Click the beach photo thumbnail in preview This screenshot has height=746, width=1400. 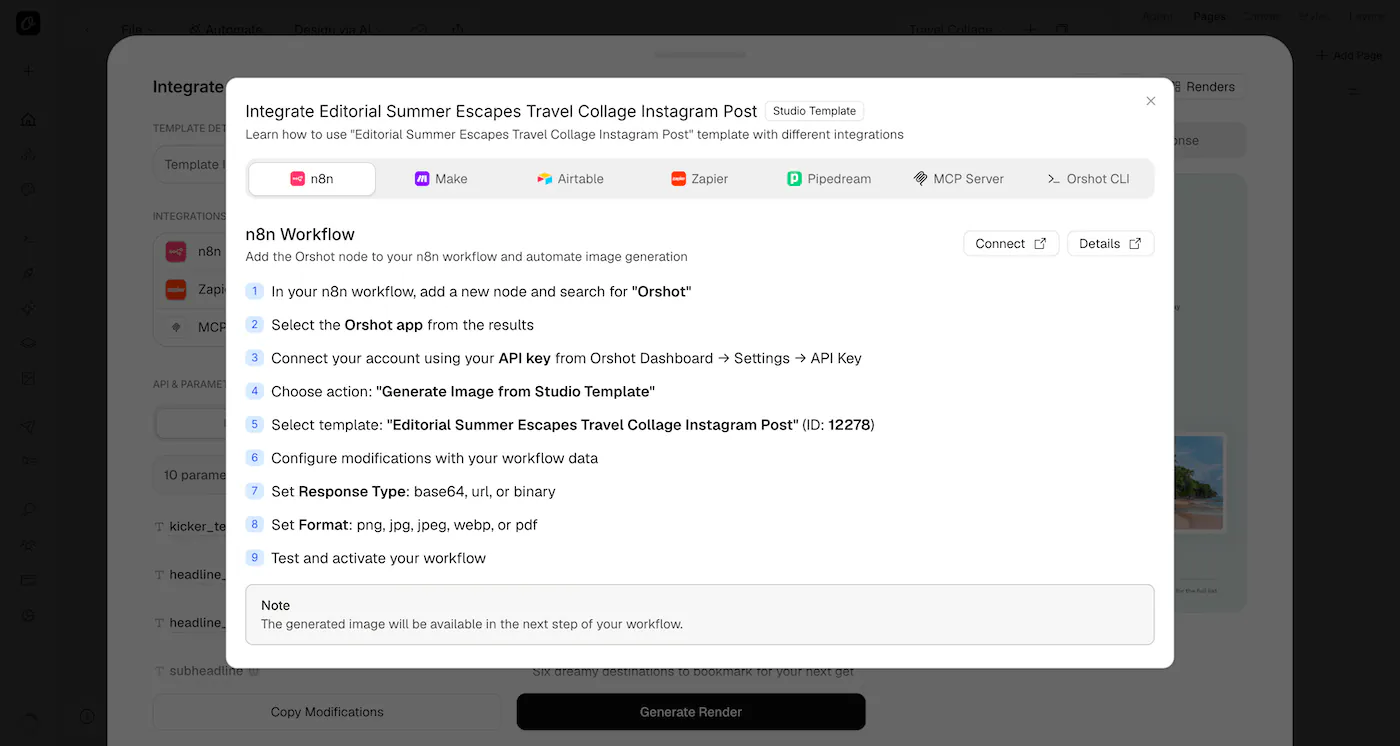(x=1200, y=482)
